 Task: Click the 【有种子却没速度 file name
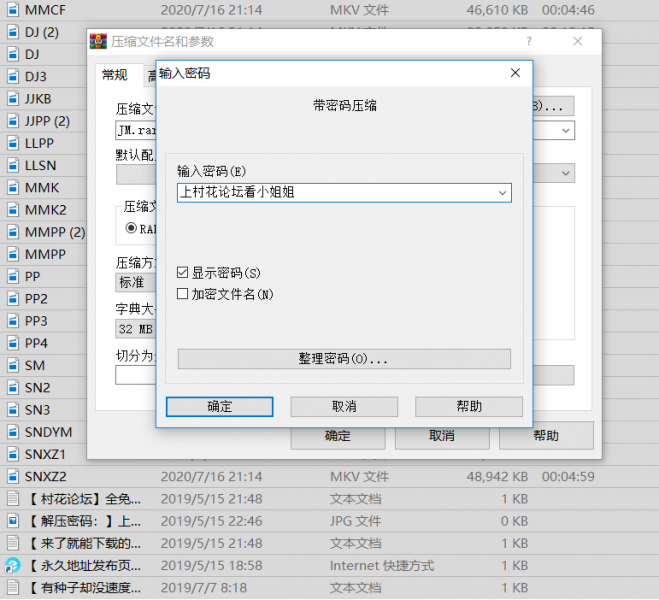coord(84,588)
